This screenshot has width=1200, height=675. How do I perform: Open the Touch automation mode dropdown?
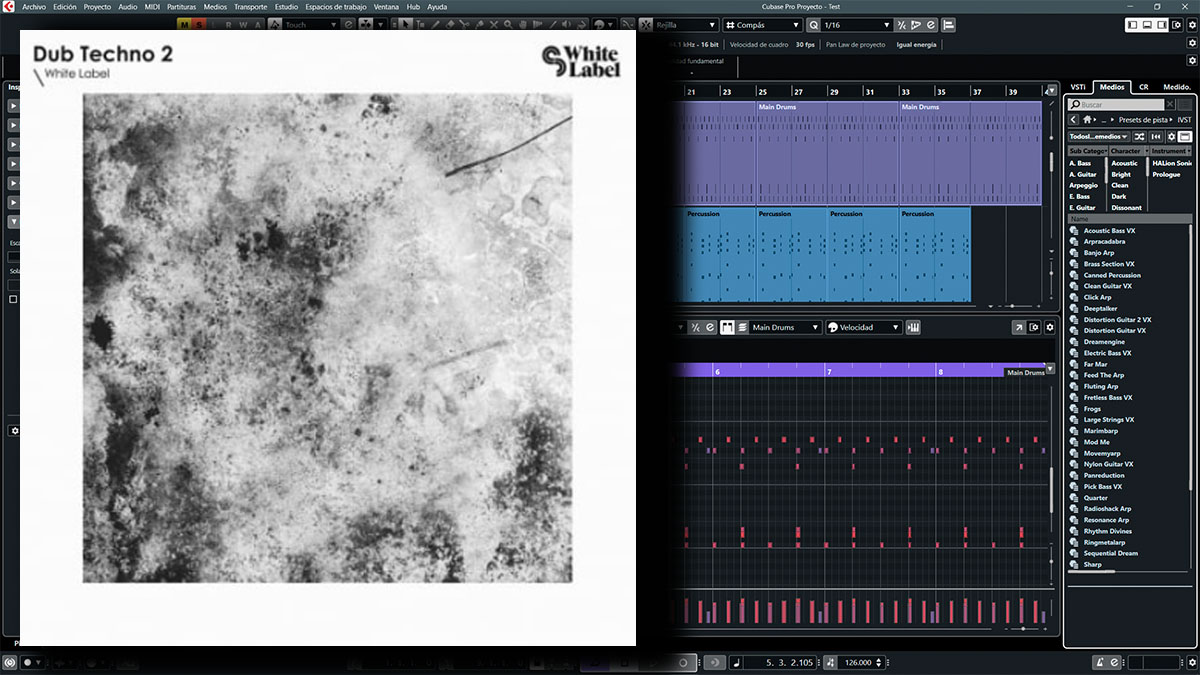[x=312, y=25]
